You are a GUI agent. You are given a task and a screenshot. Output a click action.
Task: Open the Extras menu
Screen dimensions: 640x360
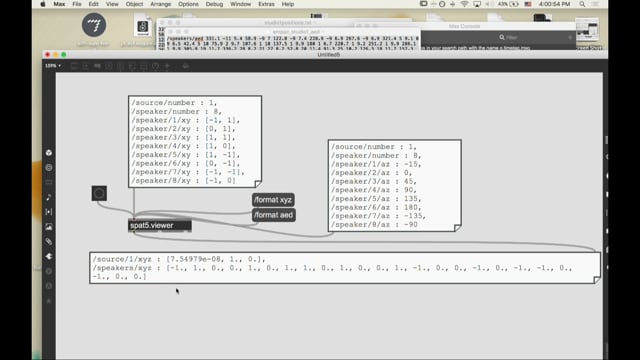pyautogui.click(x=266, y=4)
